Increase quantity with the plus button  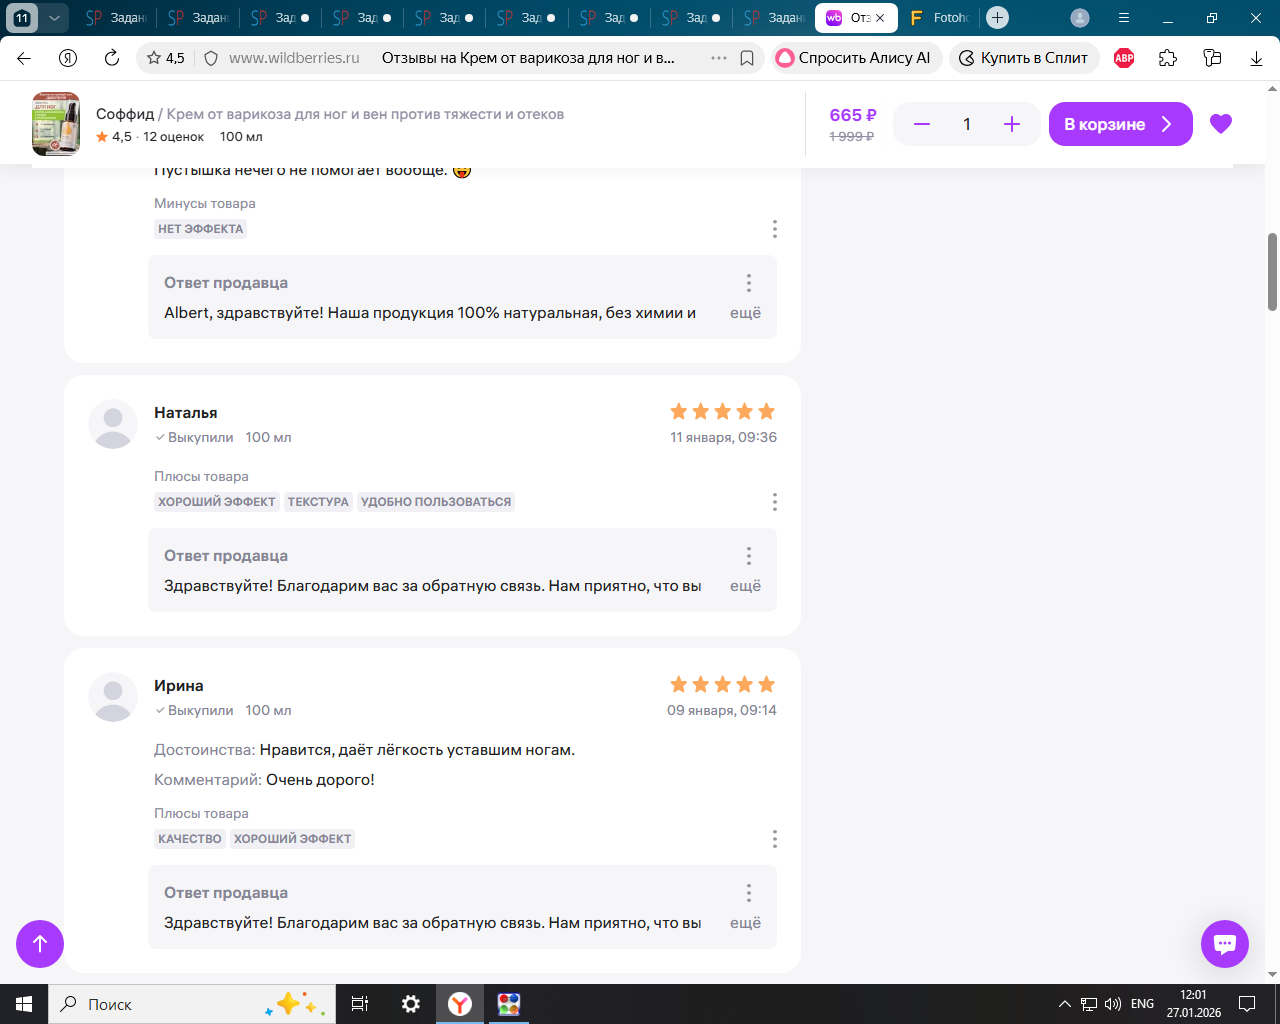point(1011,124)
